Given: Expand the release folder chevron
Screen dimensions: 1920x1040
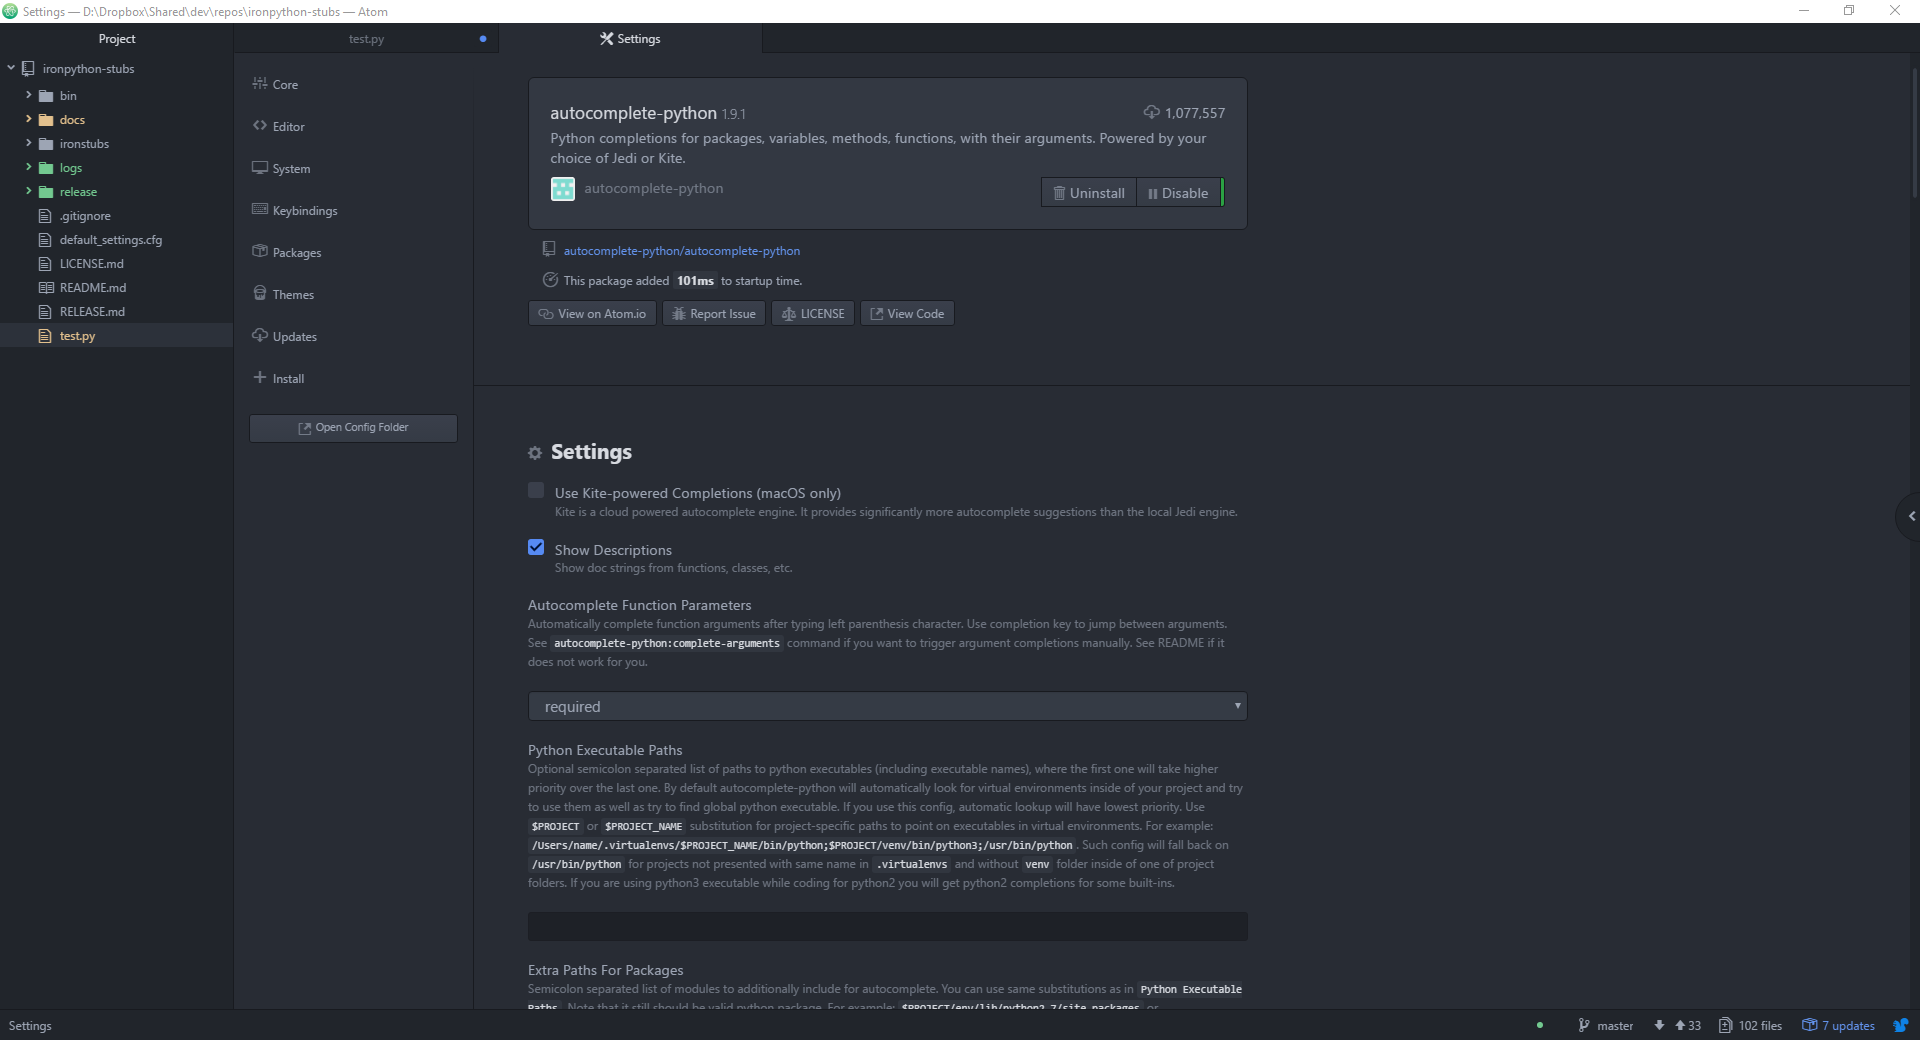Looking at the screenshot, I should (28, 191).
